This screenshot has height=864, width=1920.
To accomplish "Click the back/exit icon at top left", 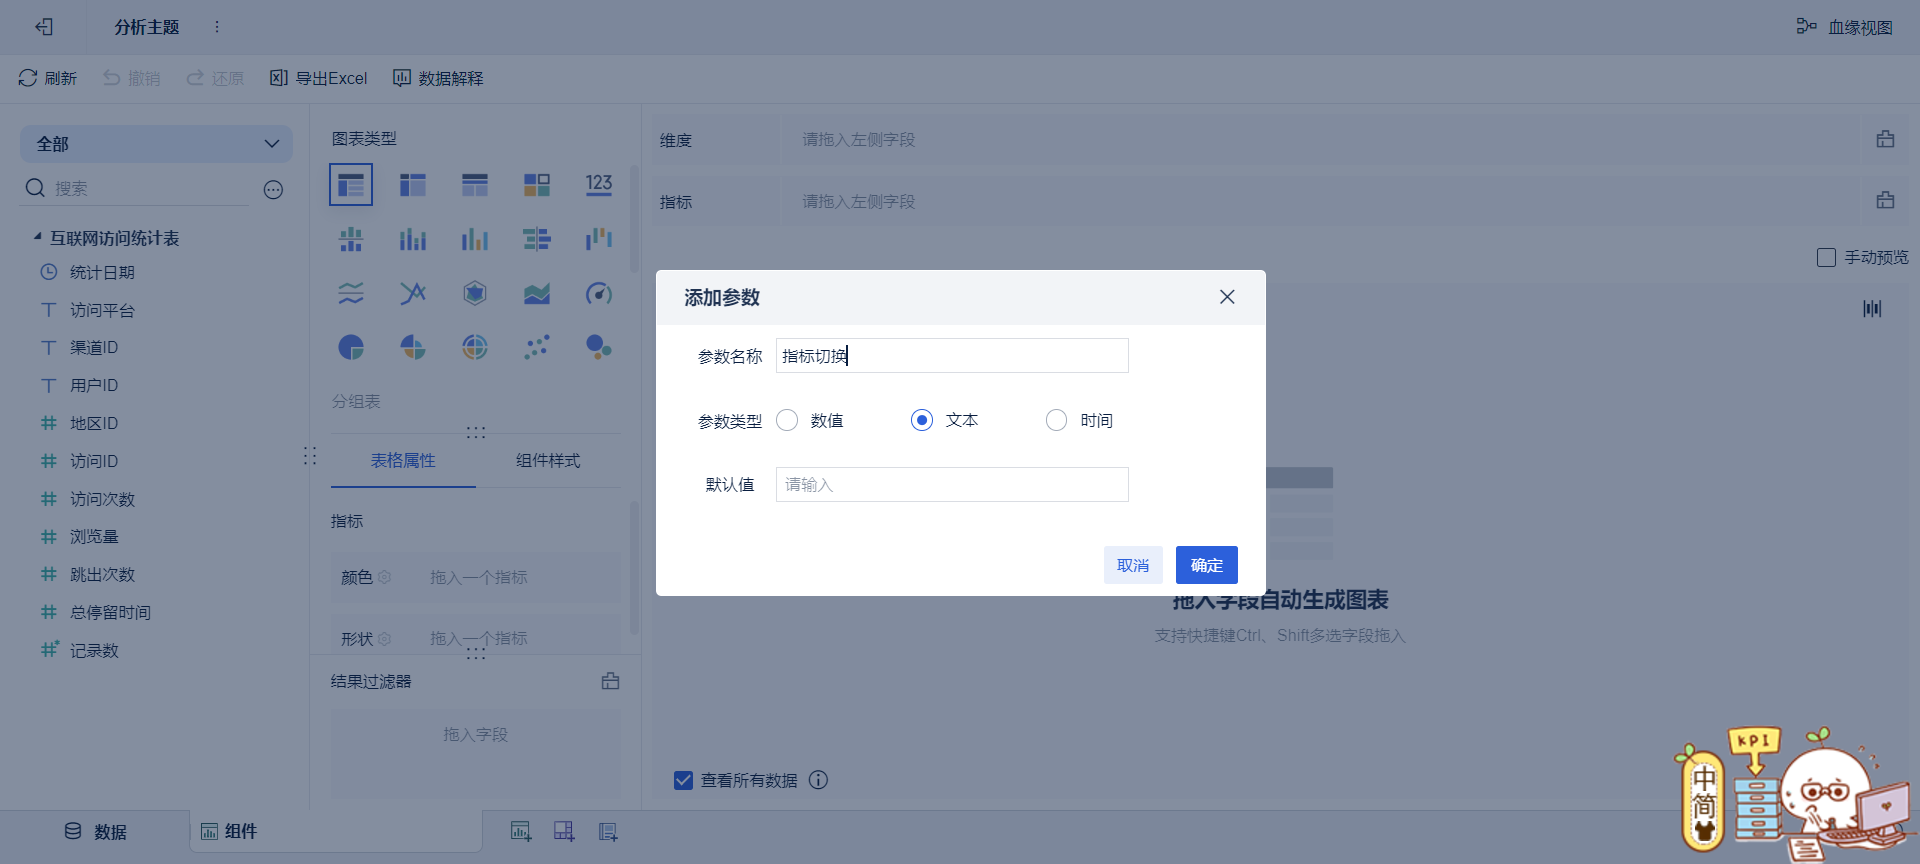I will [44, 27].
